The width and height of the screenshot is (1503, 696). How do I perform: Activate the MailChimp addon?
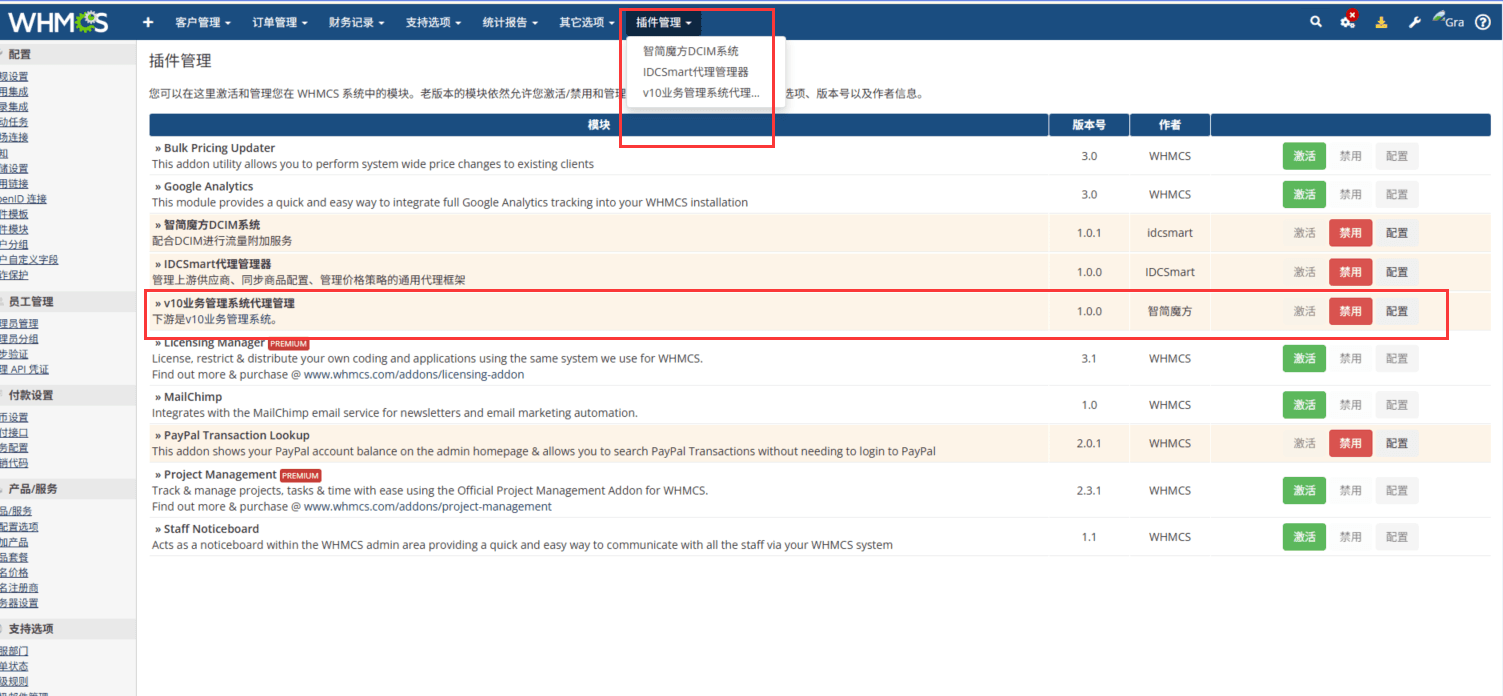1304,404
